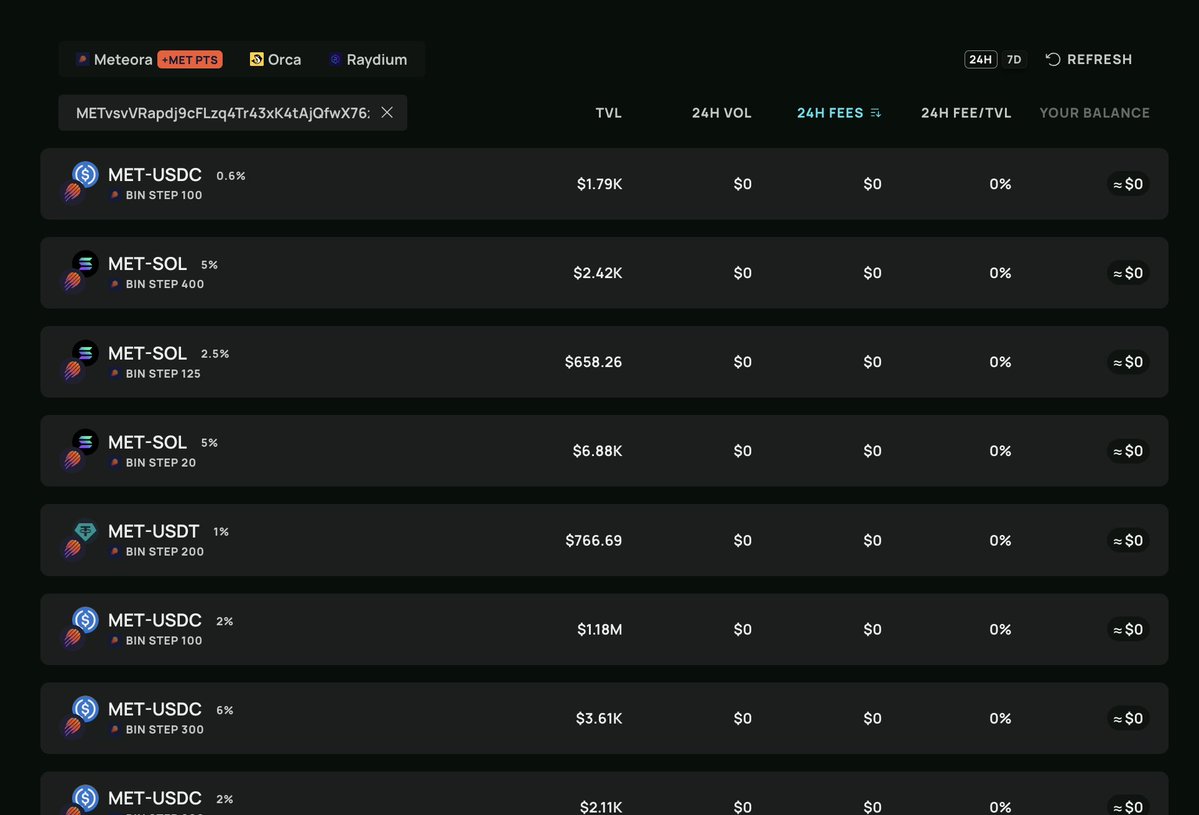Click the +MET PTS badge

pyautogui.click(x=190, y=60)
